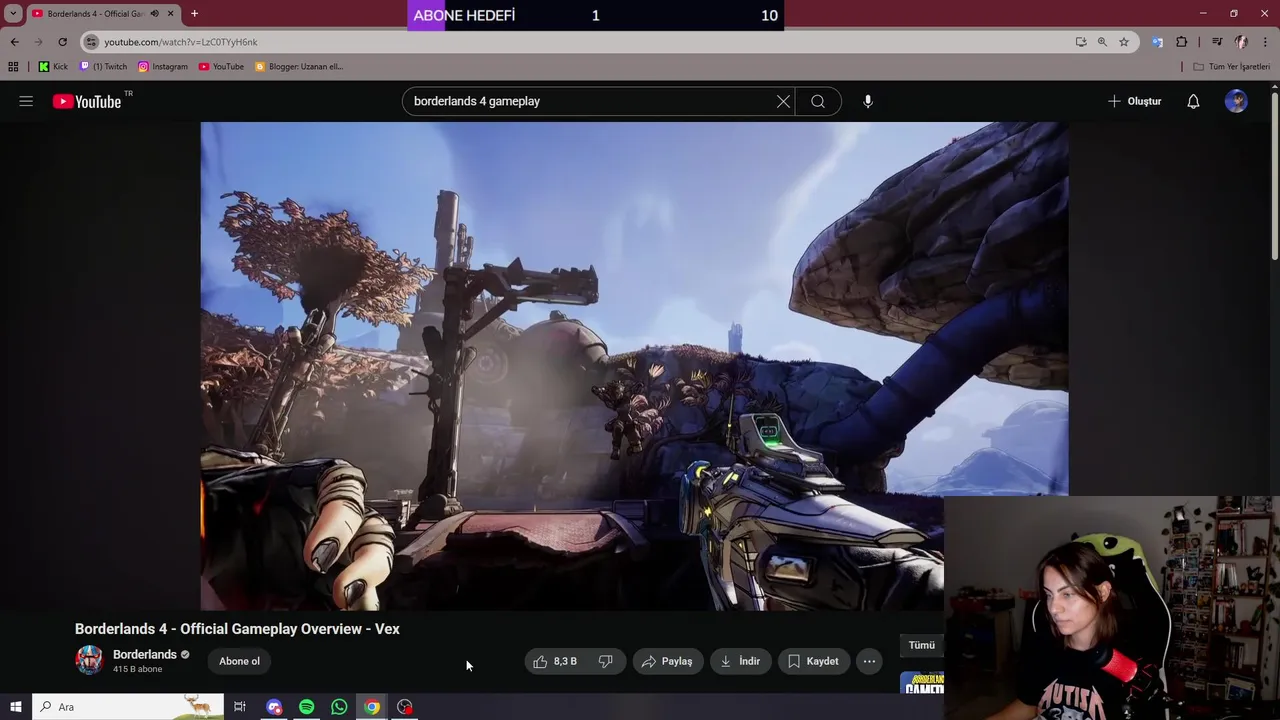
Task: Clear the search box with X
Action: coord(783,101)
